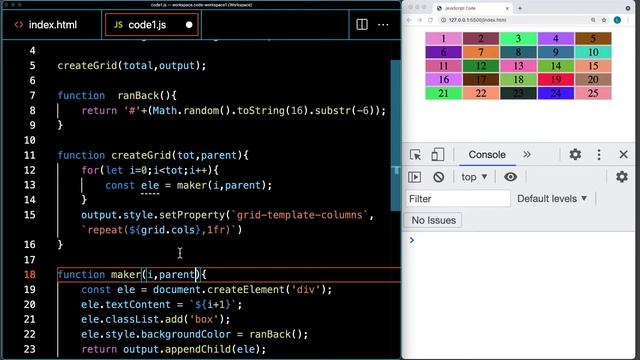The image size is (640, 360).
Task: Click 'classList' on line 21
Action: (132, 320)
